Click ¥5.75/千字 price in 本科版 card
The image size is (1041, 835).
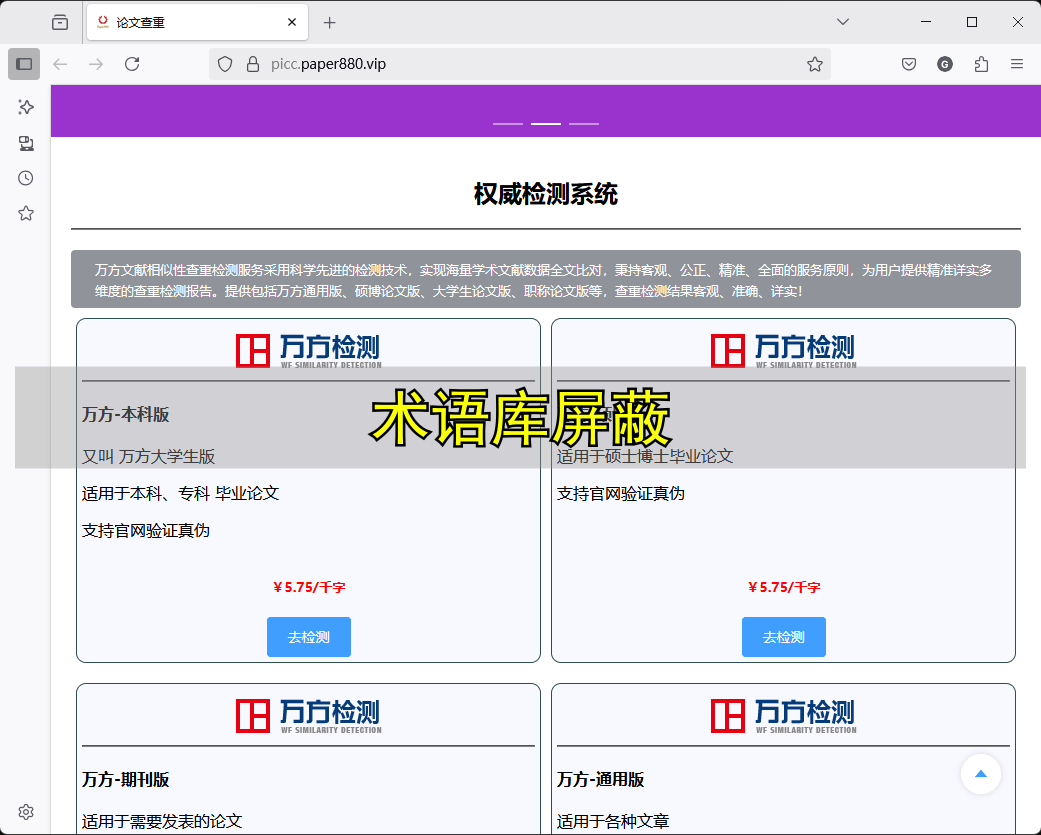[309, 587]
